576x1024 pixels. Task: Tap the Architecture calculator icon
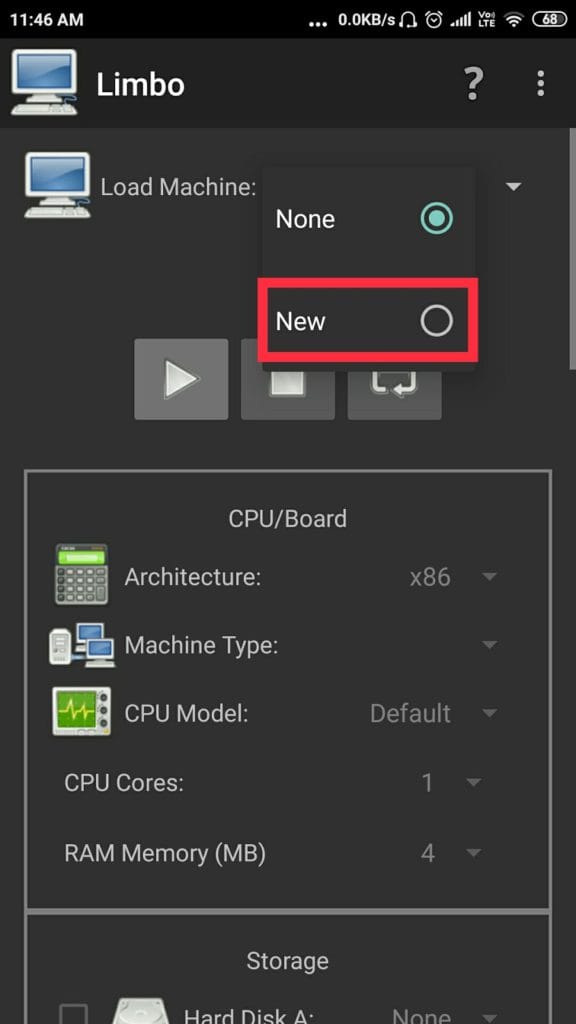pos(82,574)
